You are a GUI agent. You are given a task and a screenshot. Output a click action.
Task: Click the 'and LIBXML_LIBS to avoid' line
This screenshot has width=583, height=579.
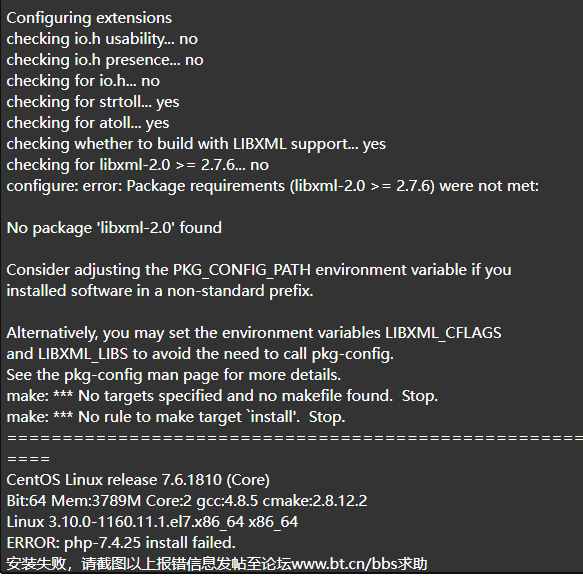point(200,354)
